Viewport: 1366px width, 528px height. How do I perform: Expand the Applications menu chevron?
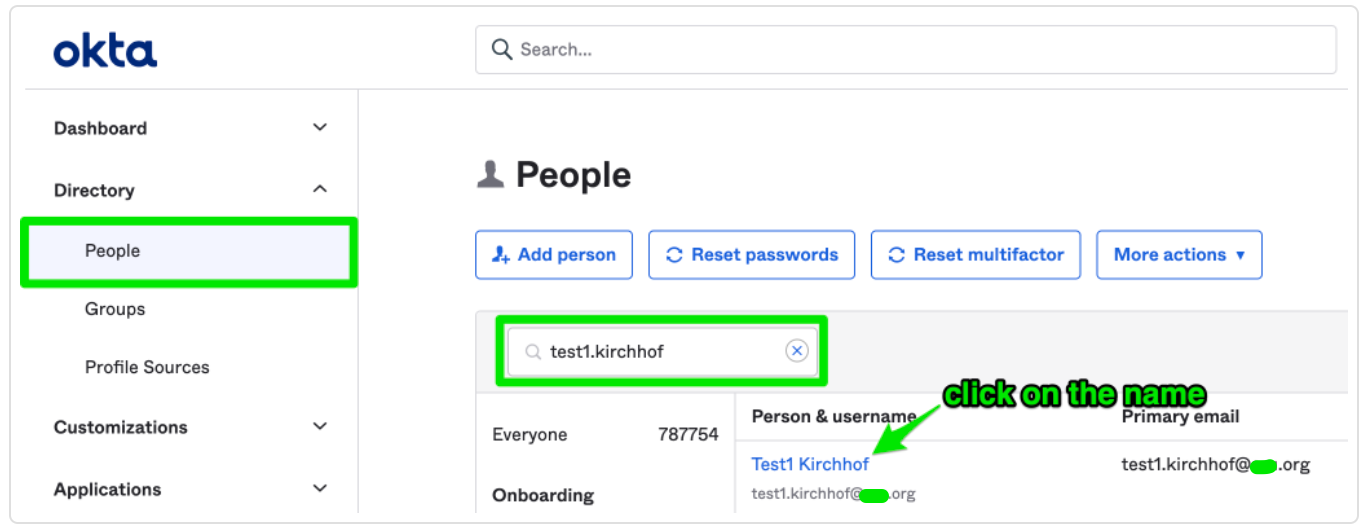320,489
